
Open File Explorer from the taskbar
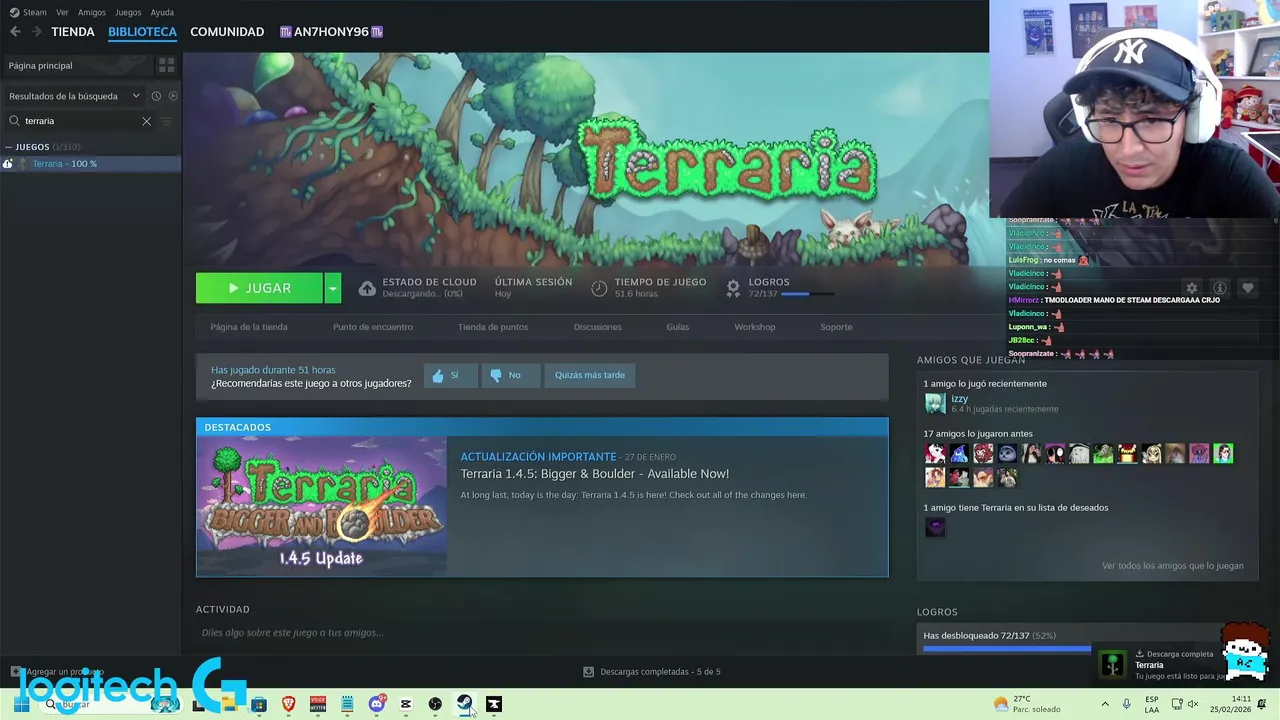[x=229, y=704]
